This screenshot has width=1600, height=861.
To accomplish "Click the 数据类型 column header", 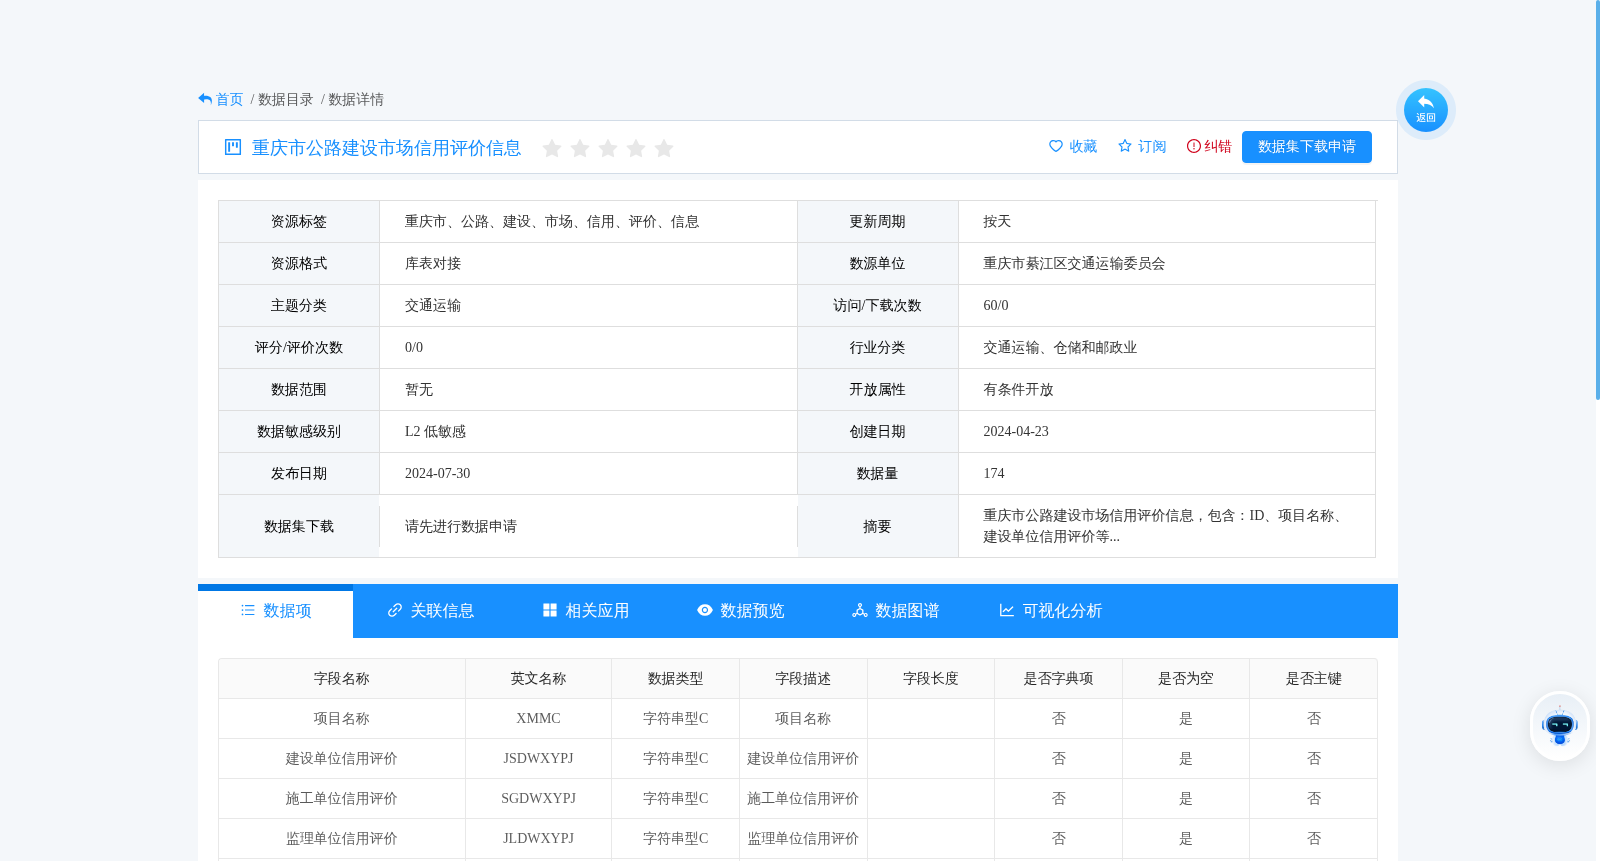I will pyautogui.click(x=676, y=679).
